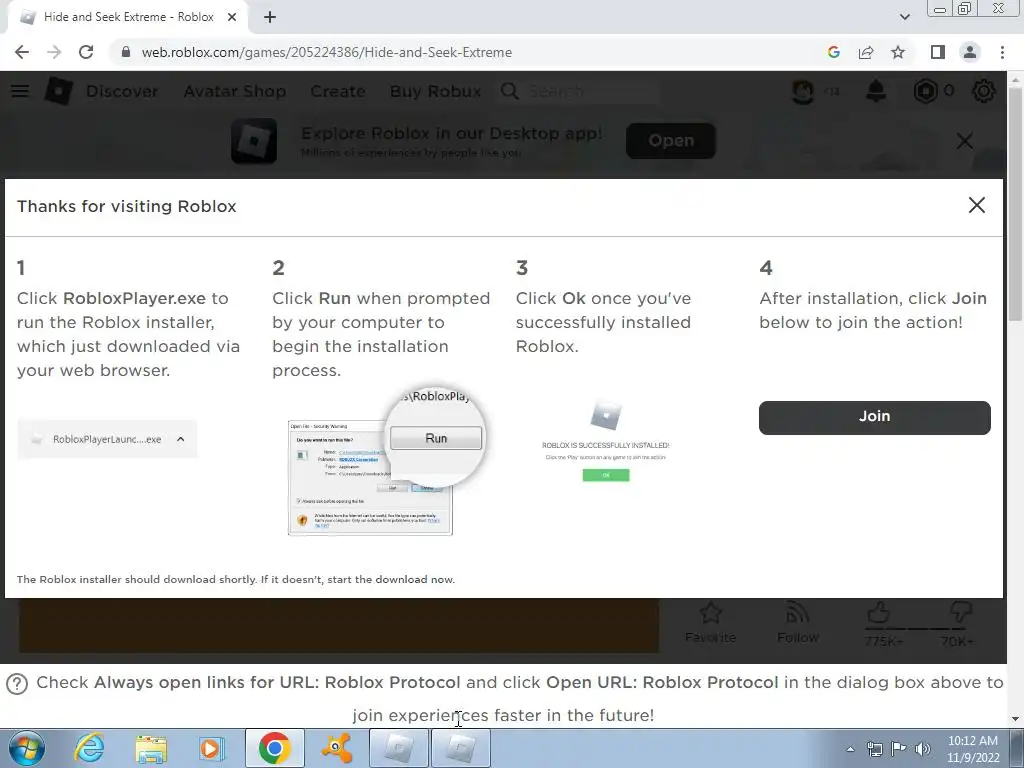Select the Hide and Seek Extreme tab
The width and height of the screenshot is (1024, 768).
click(128, 17)
